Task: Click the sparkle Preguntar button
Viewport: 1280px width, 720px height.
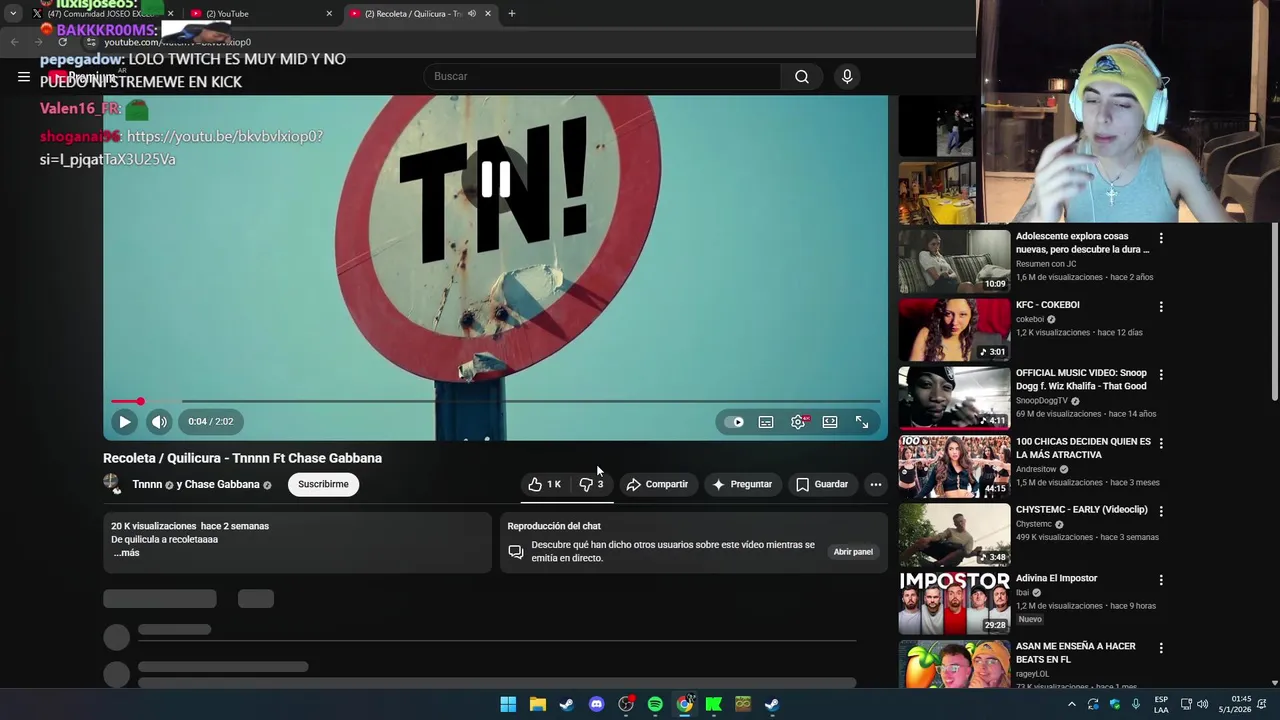Action: (742, 484)
